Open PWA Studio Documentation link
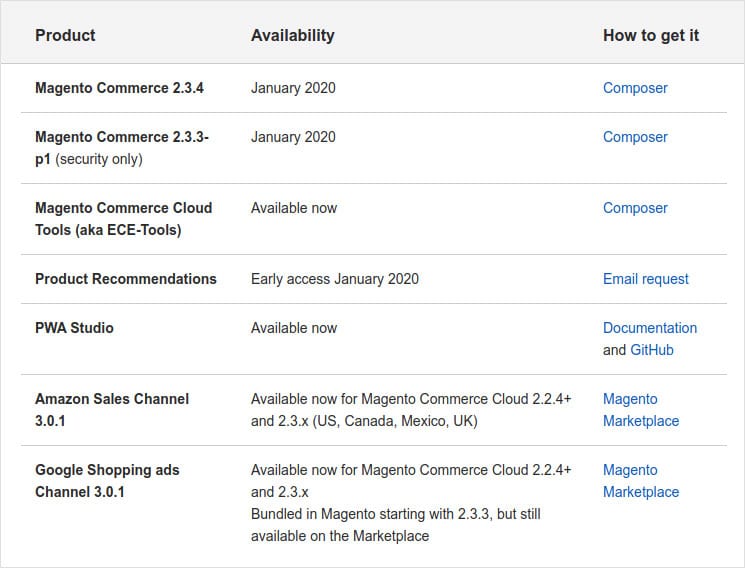The height and width of the screenshot is (568, 745). [650, 327]
